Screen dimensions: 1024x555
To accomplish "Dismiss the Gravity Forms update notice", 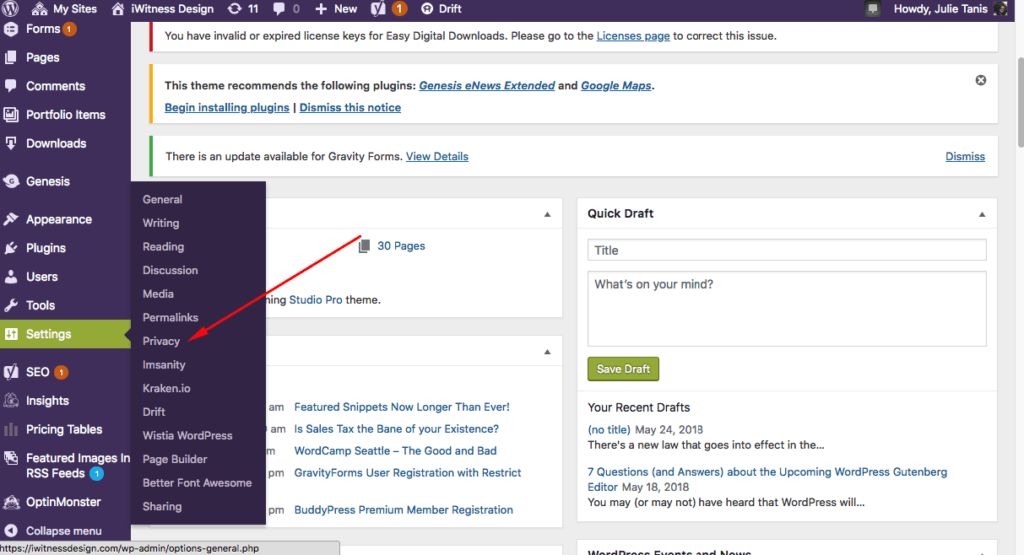I will pos(965,156).
